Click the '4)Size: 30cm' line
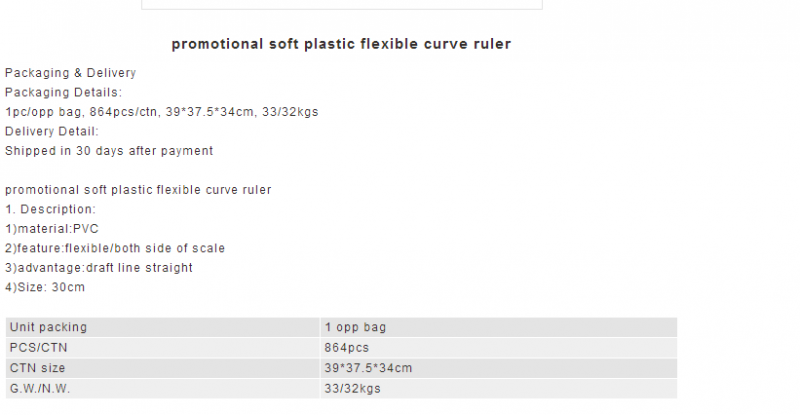The width and height of the screenshot is (800, 415). click(x=45, y=287)
